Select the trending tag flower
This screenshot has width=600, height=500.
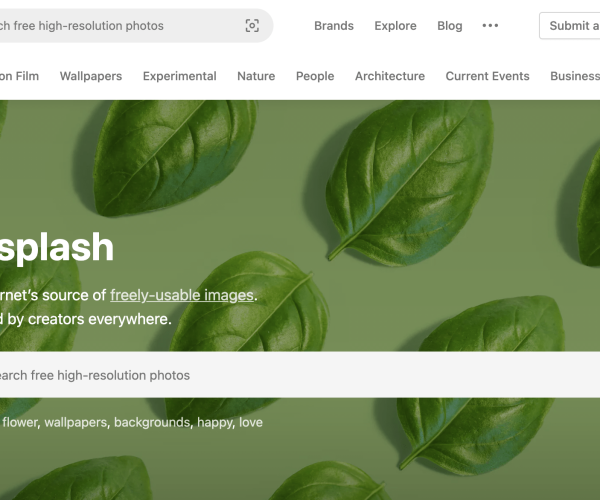[19, 423]
